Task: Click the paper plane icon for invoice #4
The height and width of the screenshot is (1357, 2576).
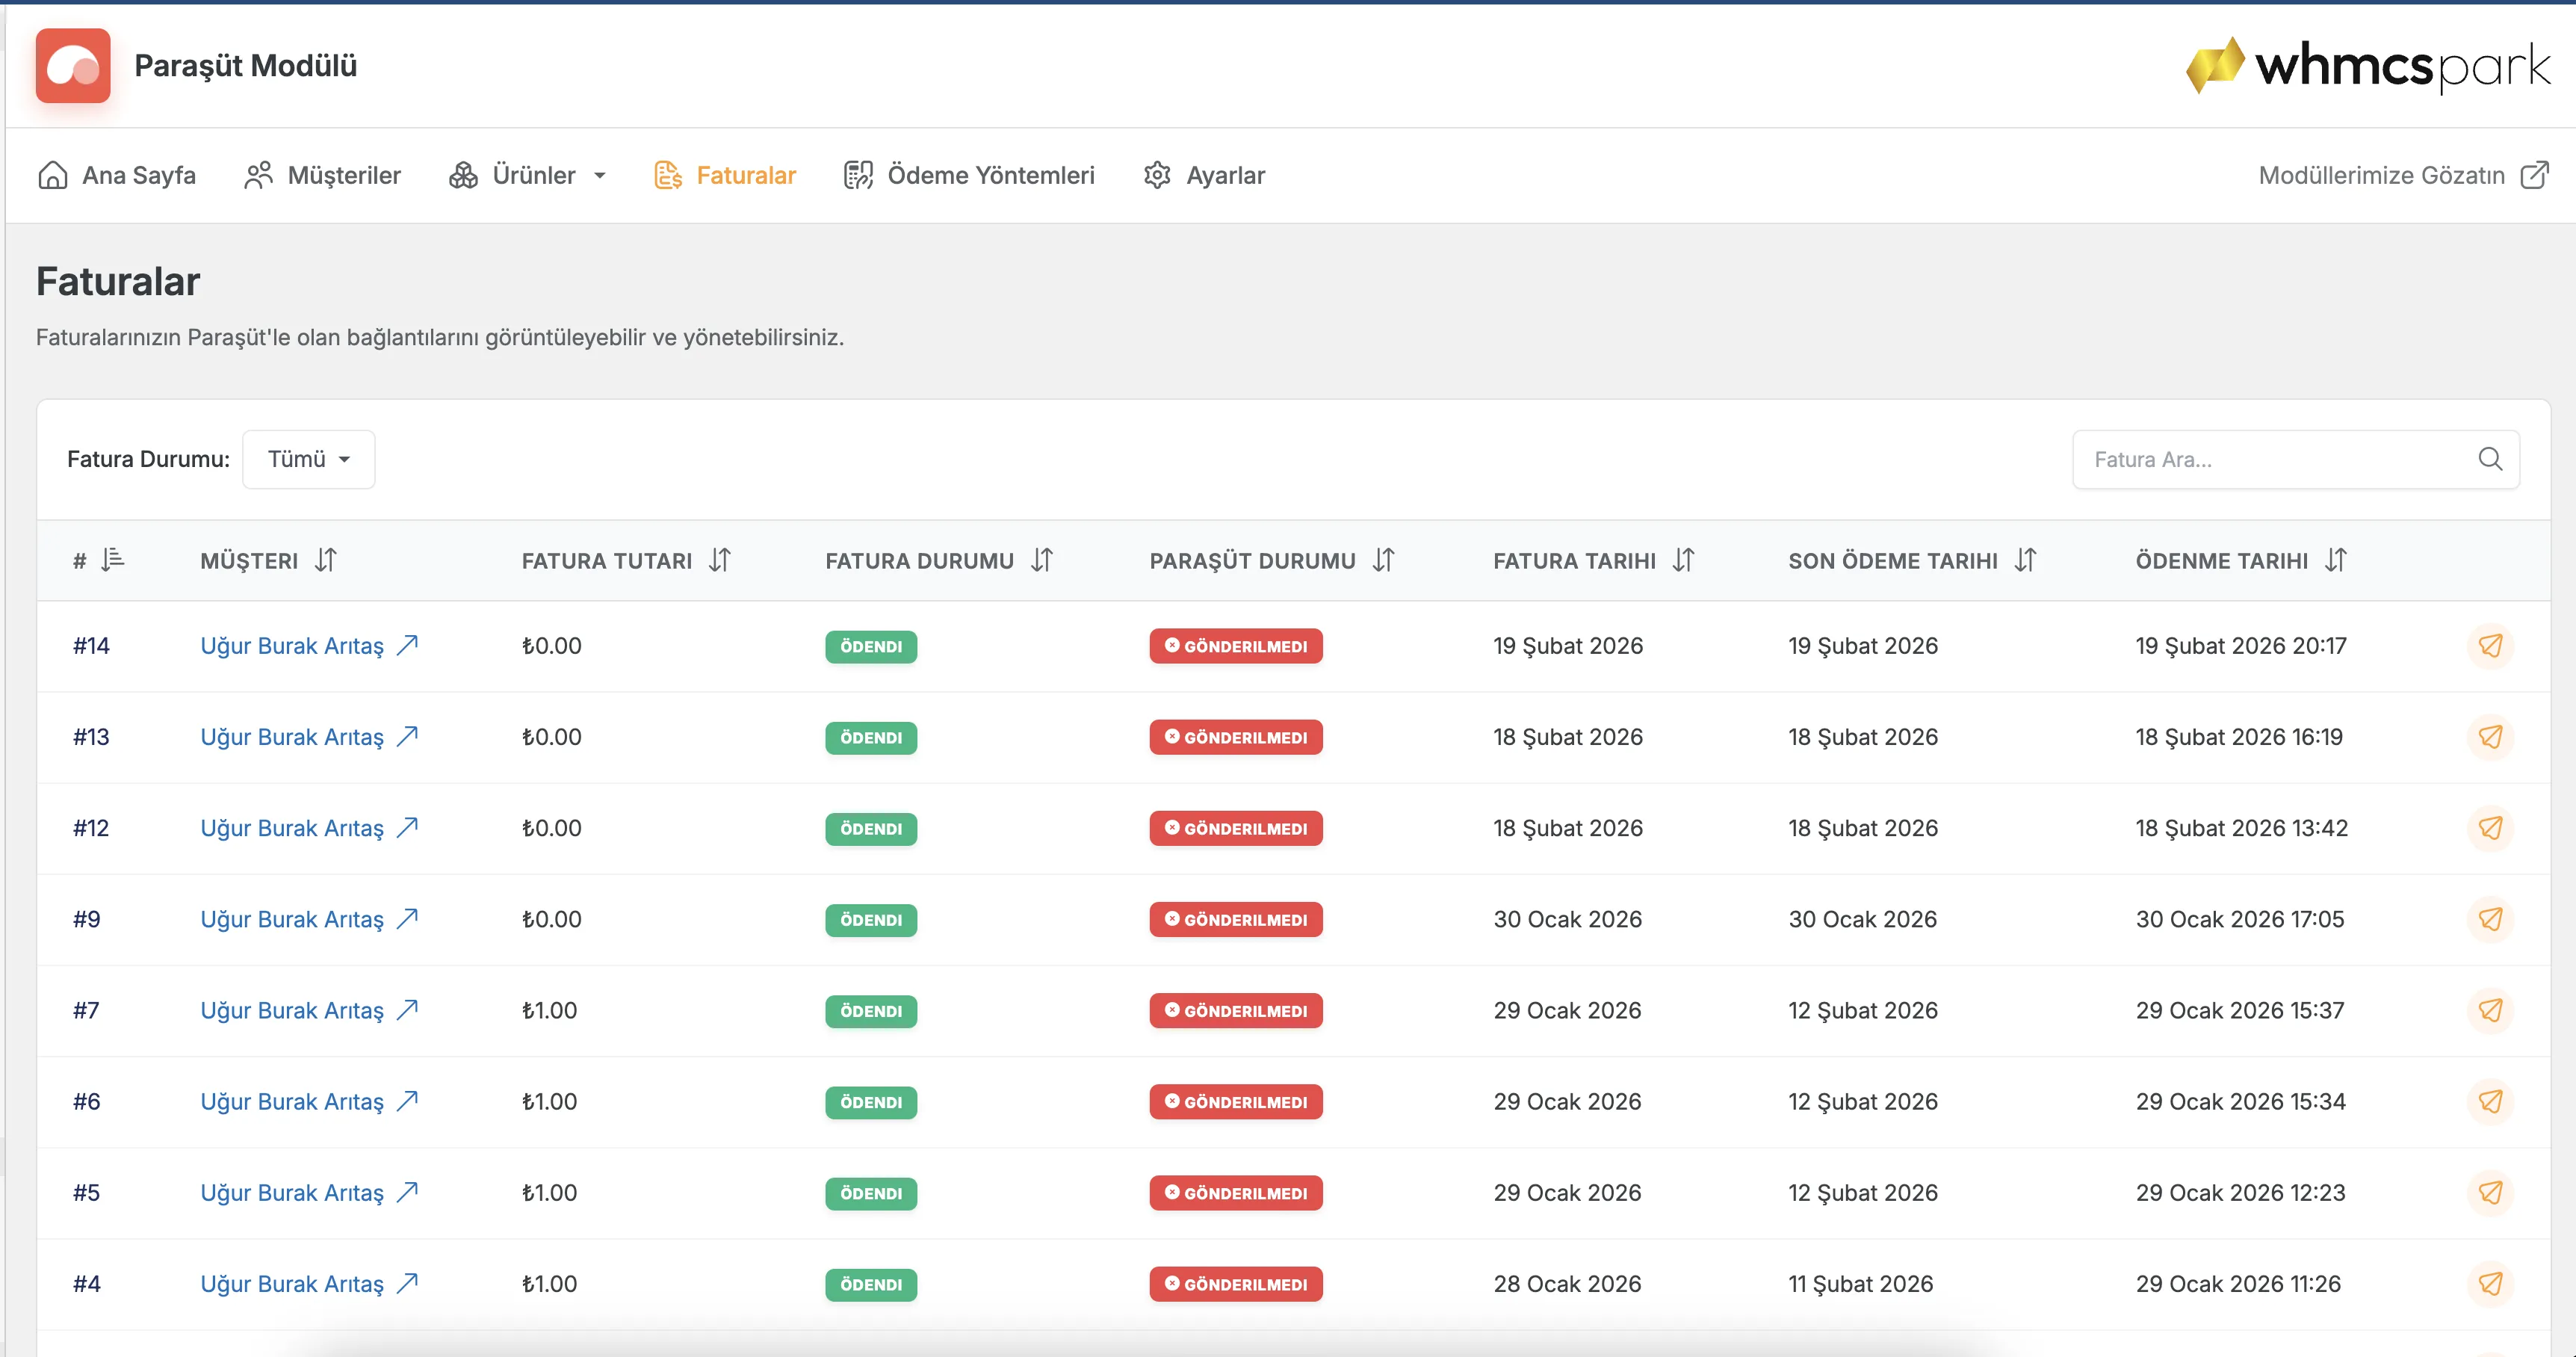Action: pos(2490,1284)
